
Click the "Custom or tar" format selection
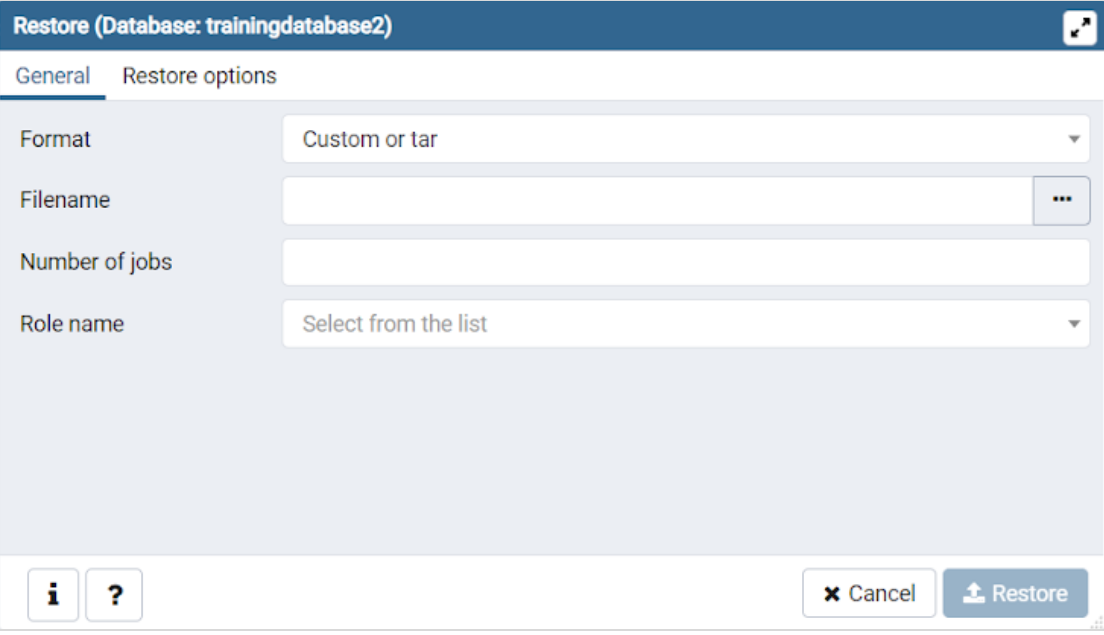pos(370,139)
